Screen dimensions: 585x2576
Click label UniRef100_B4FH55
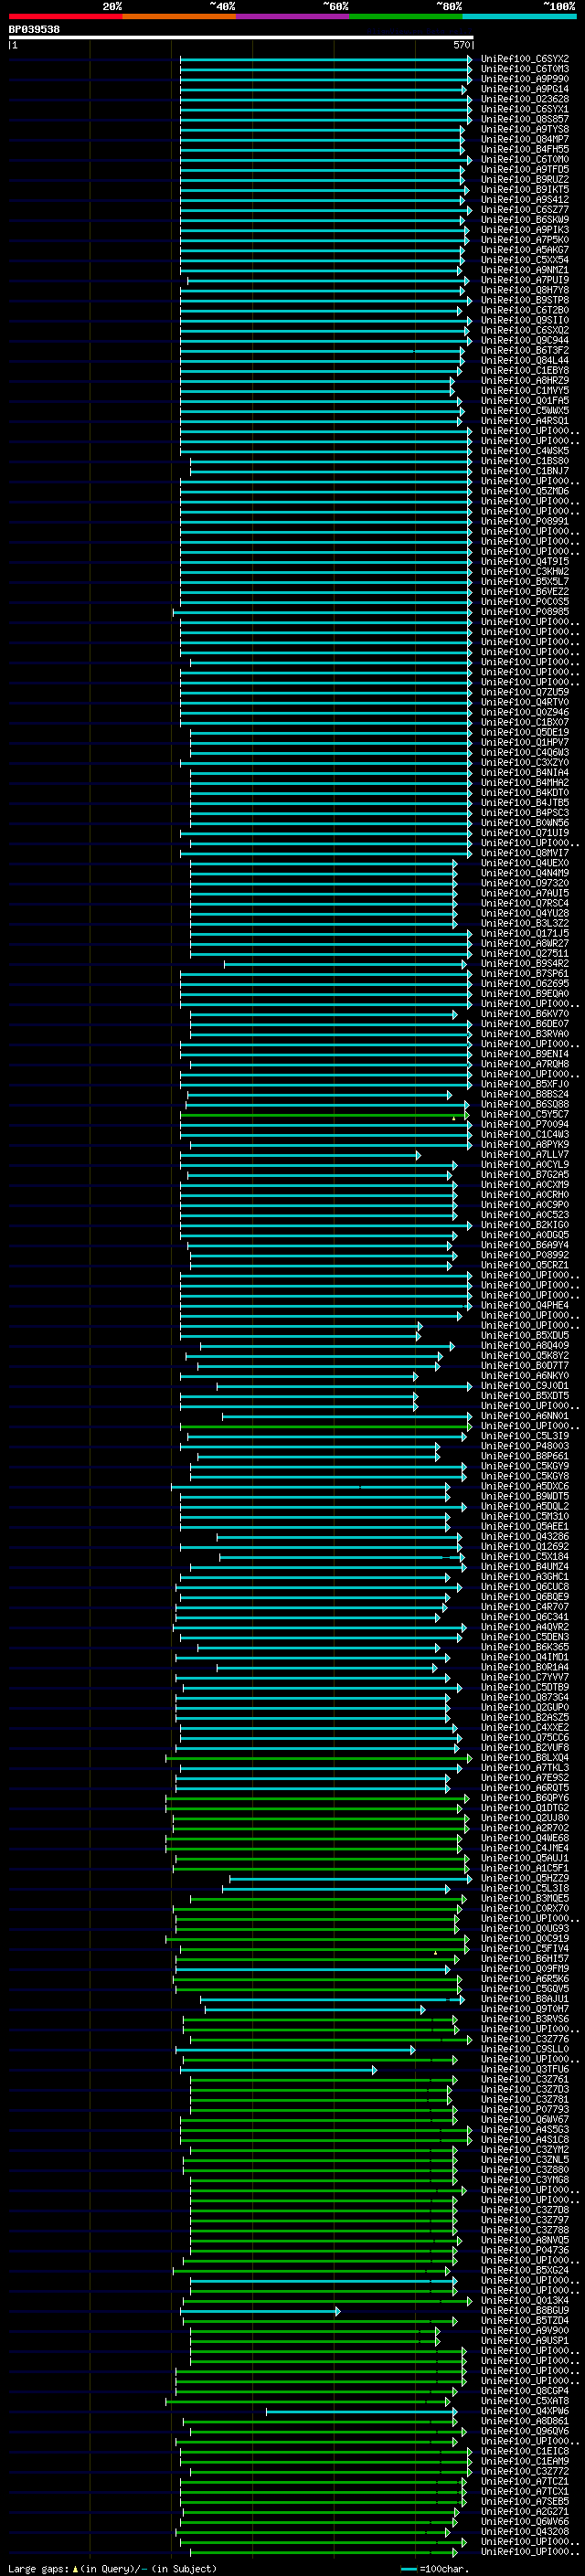[x=525, y=149]
